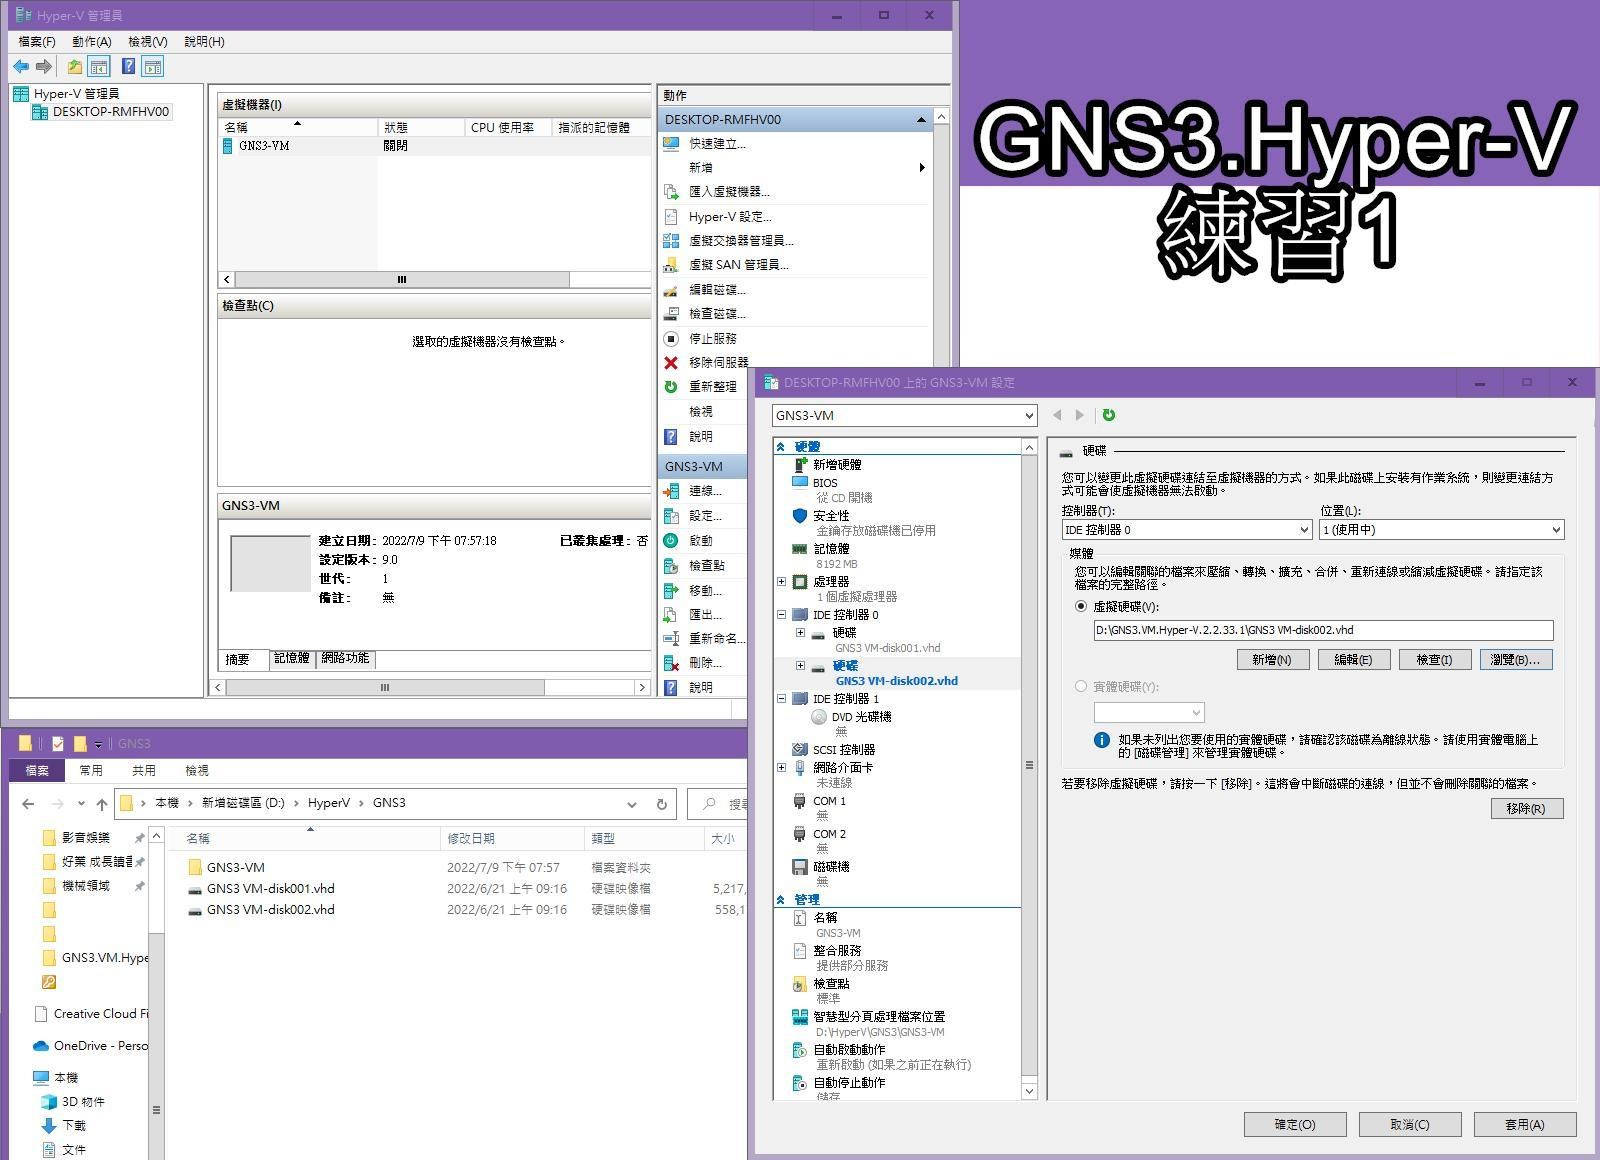Click 檢查點 under GNS3-VM actions

(x=706, y=566)
